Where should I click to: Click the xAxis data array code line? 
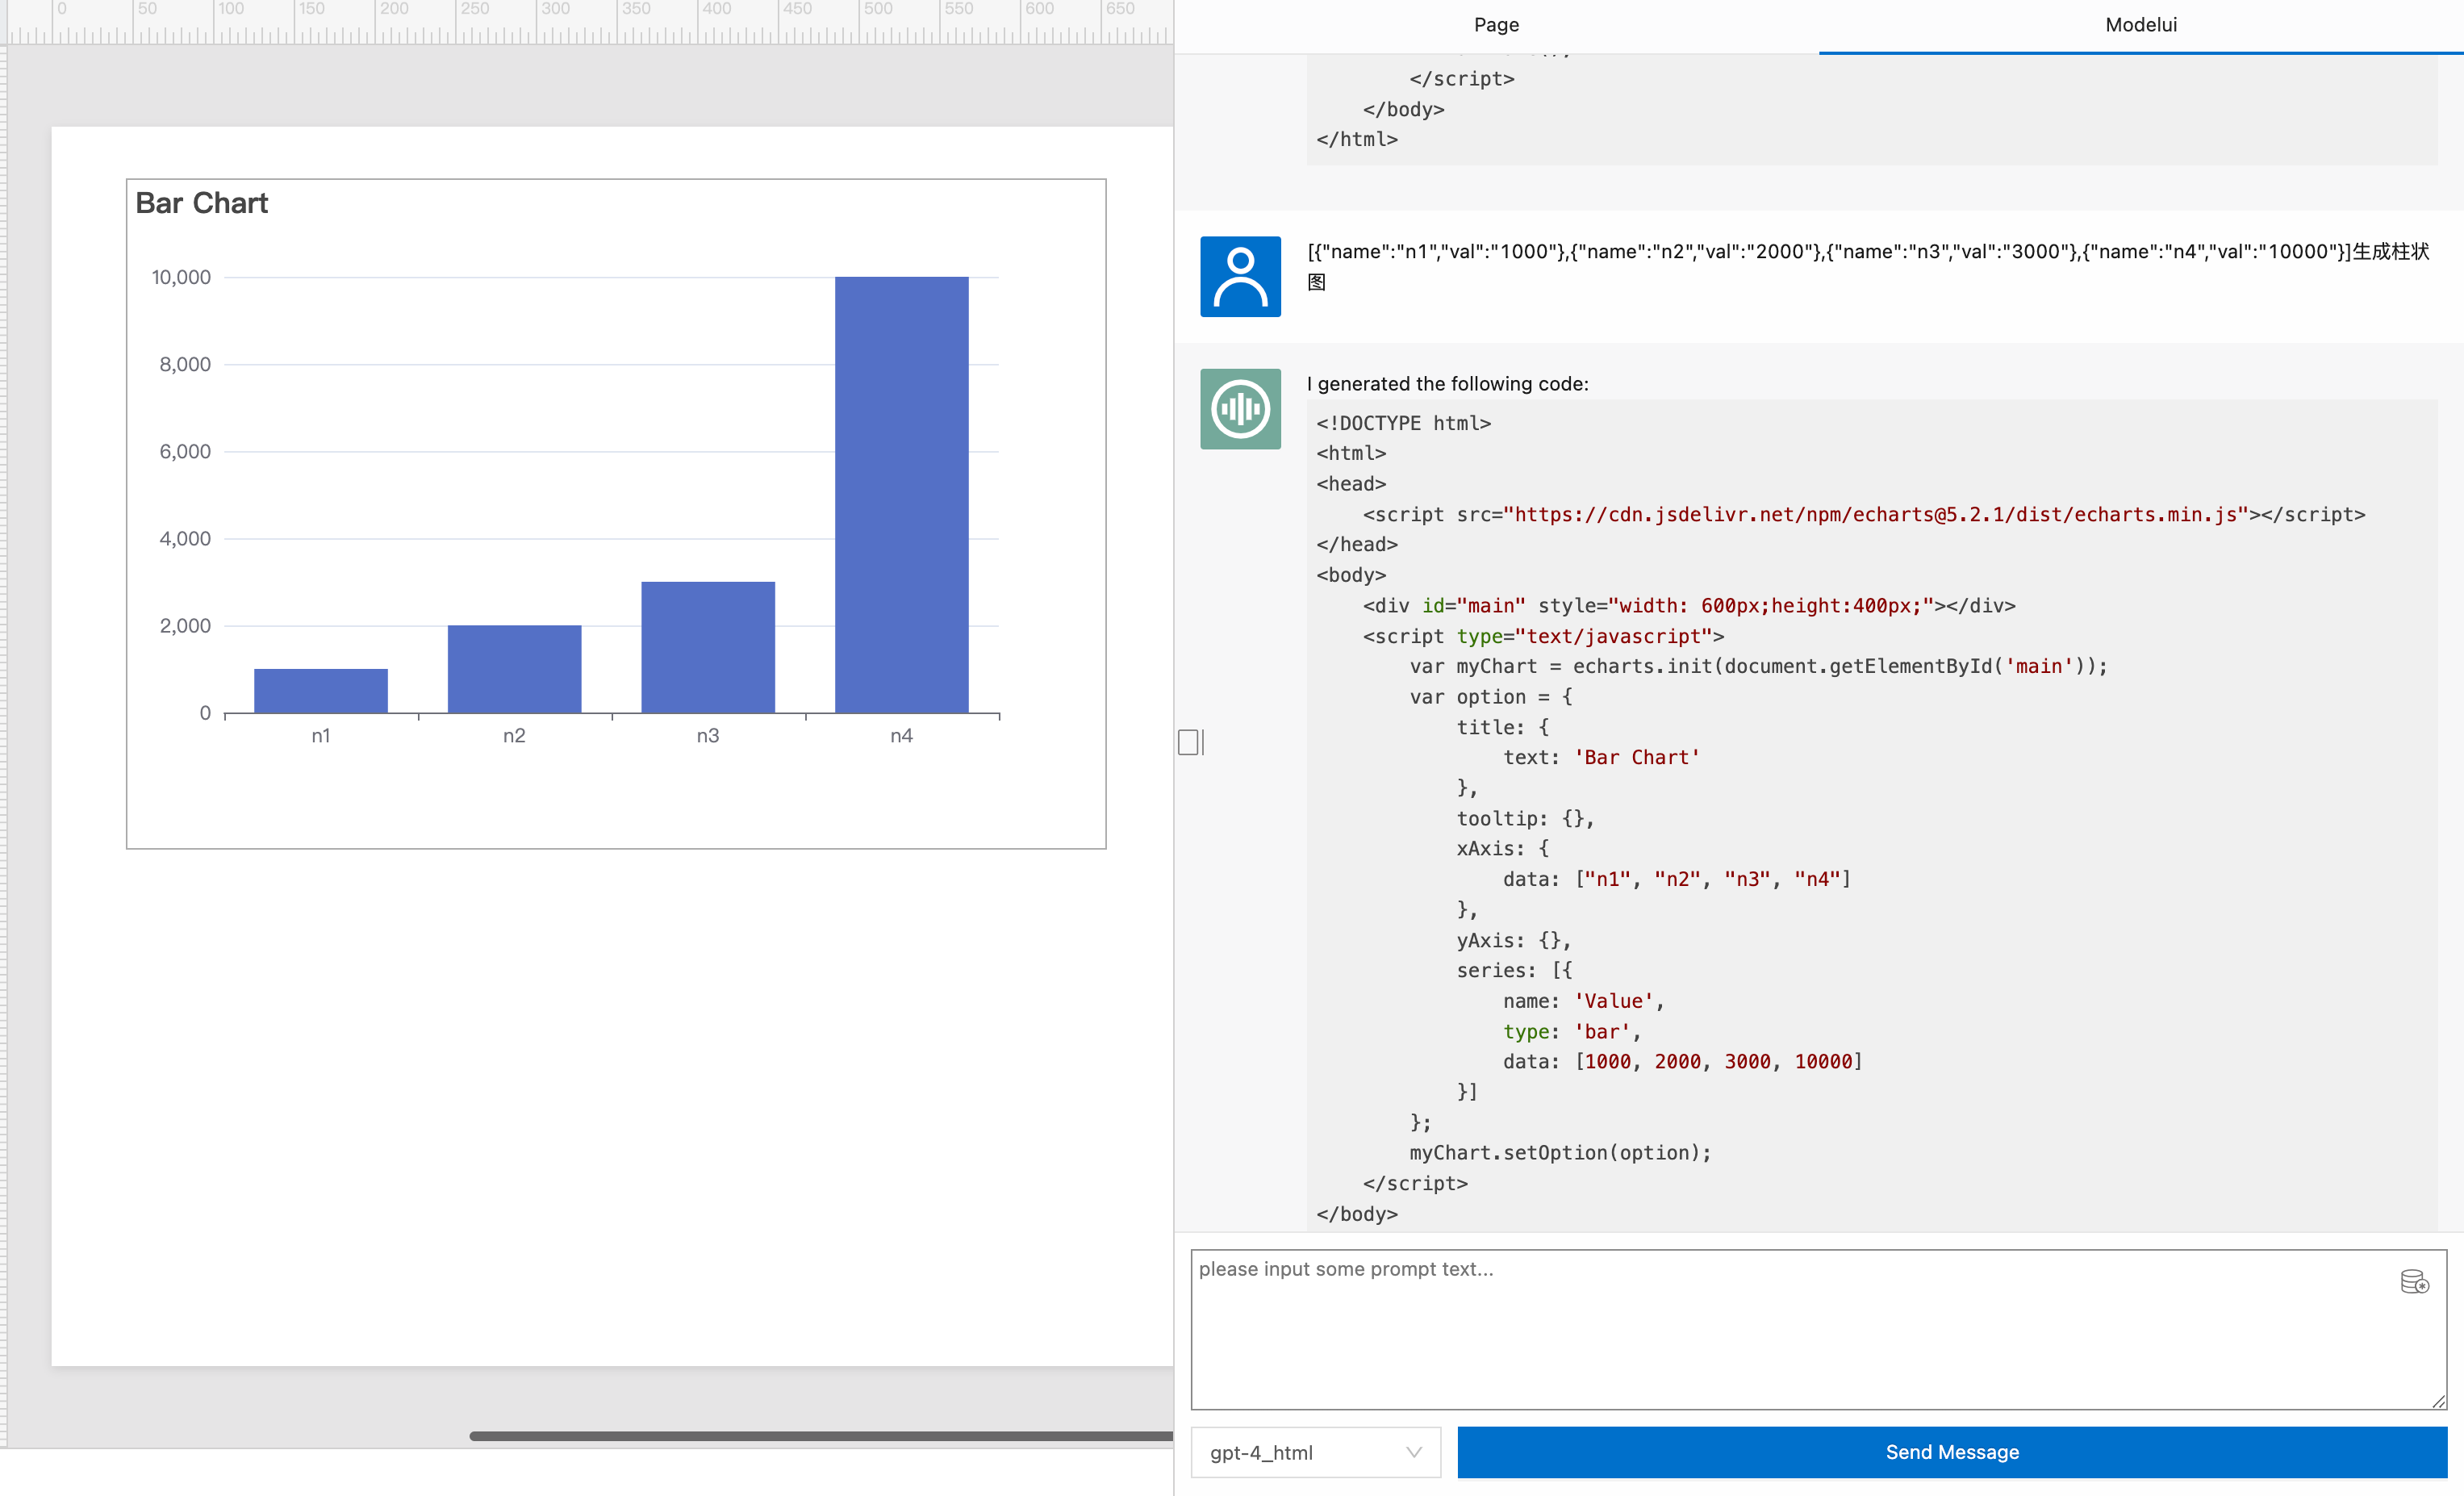tap(1677, 879)
